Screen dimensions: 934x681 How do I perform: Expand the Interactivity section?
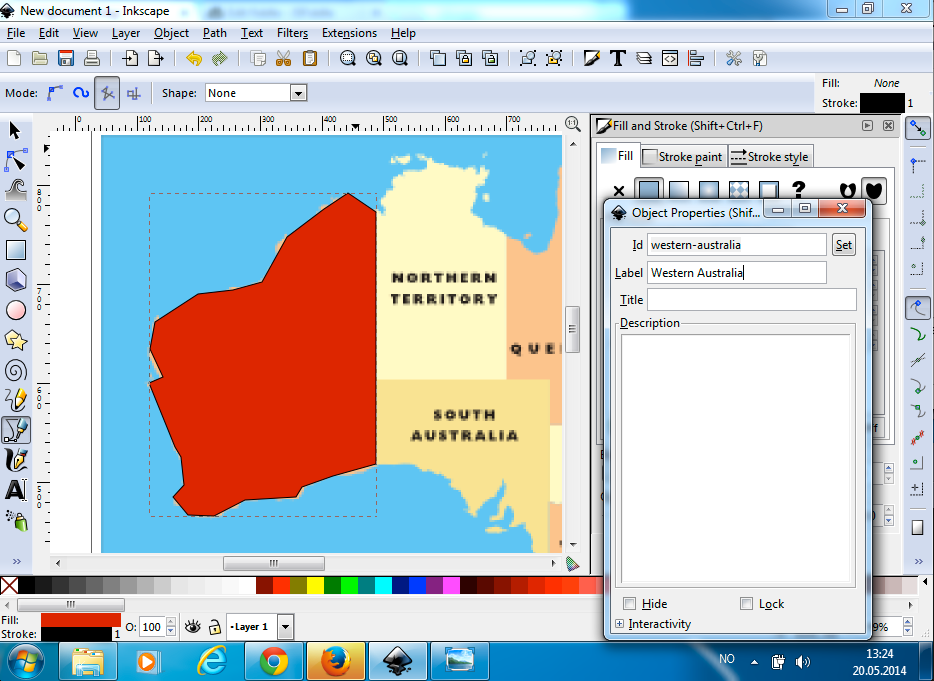[622, 623]
